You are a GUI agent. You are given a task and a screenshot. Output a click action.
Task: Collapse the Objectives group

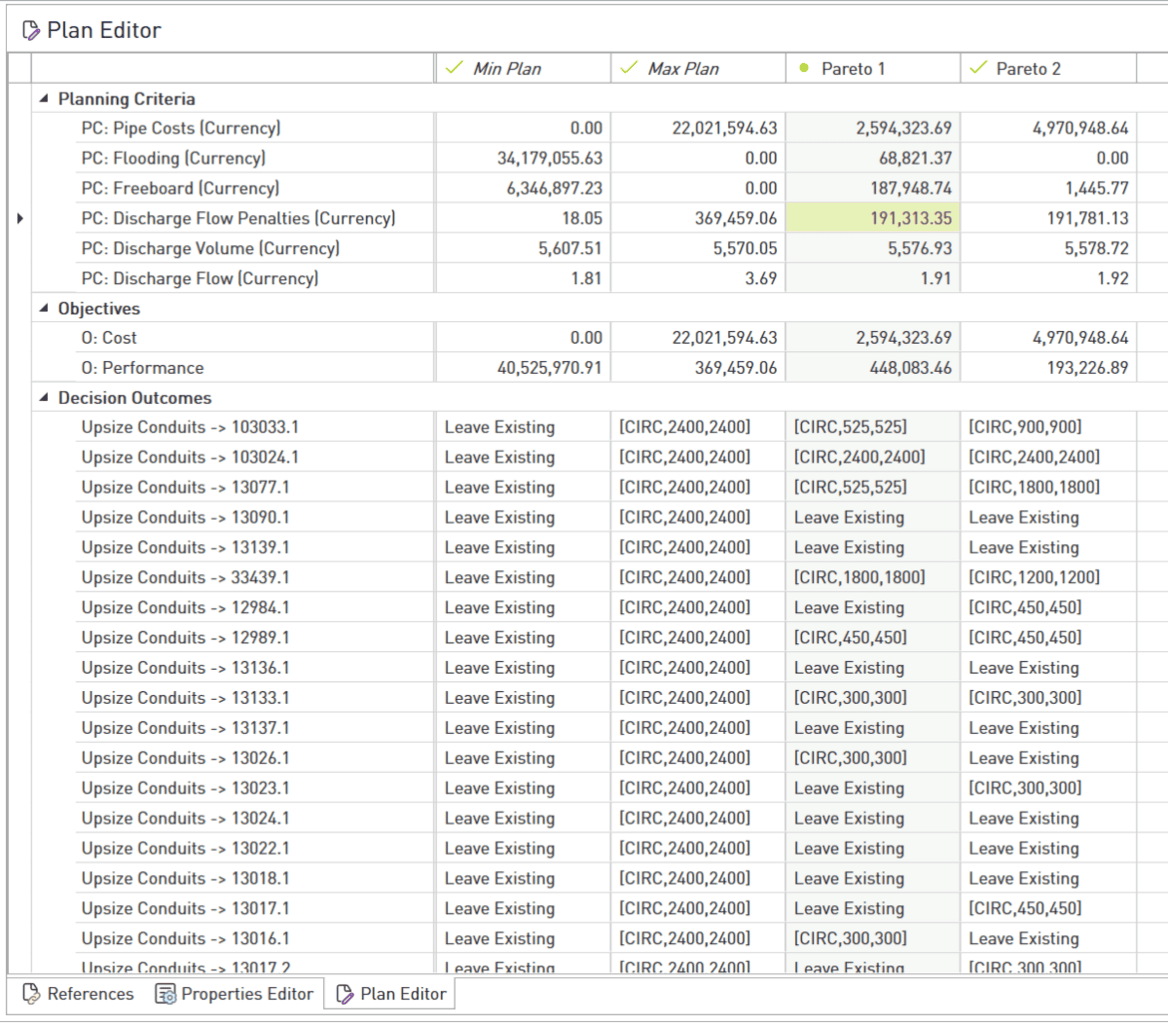pos(43,309)
